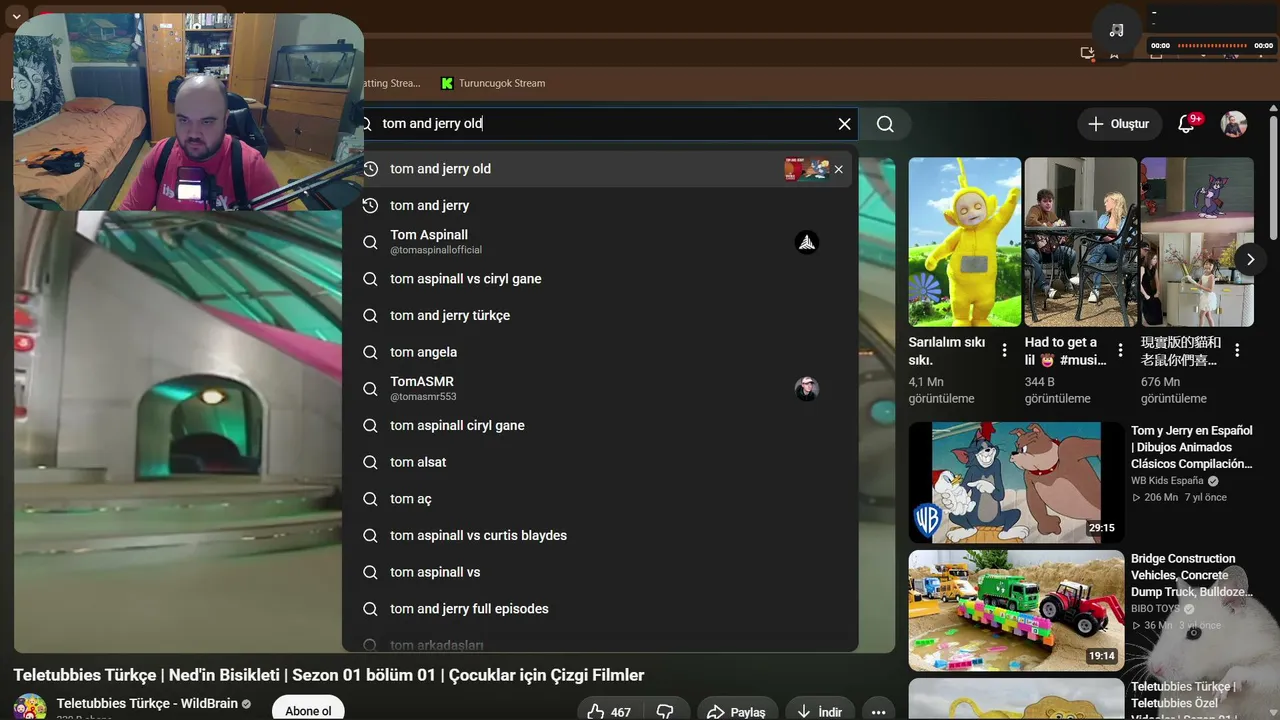The height and width of the screenshot is (720, 1280).
Task: Open the Tom y Jerry en Español thumbnail
Action: tap(1016, 482)
